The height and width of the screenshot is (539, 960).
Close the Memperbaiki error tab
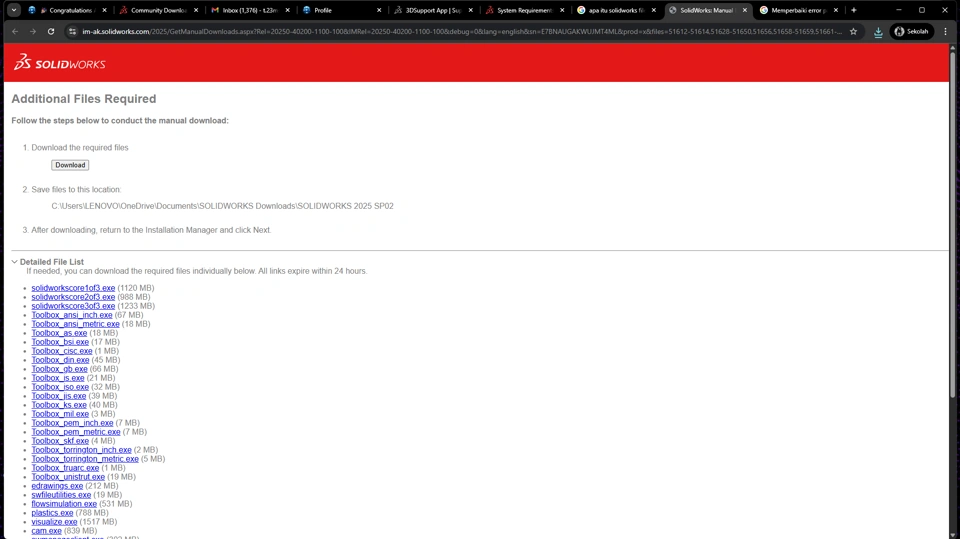tap(836, 10)
